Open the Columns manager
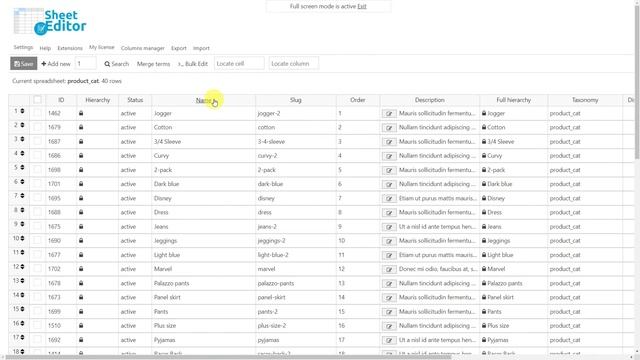This screenshot has width=640, height=360. click(142, 48)
